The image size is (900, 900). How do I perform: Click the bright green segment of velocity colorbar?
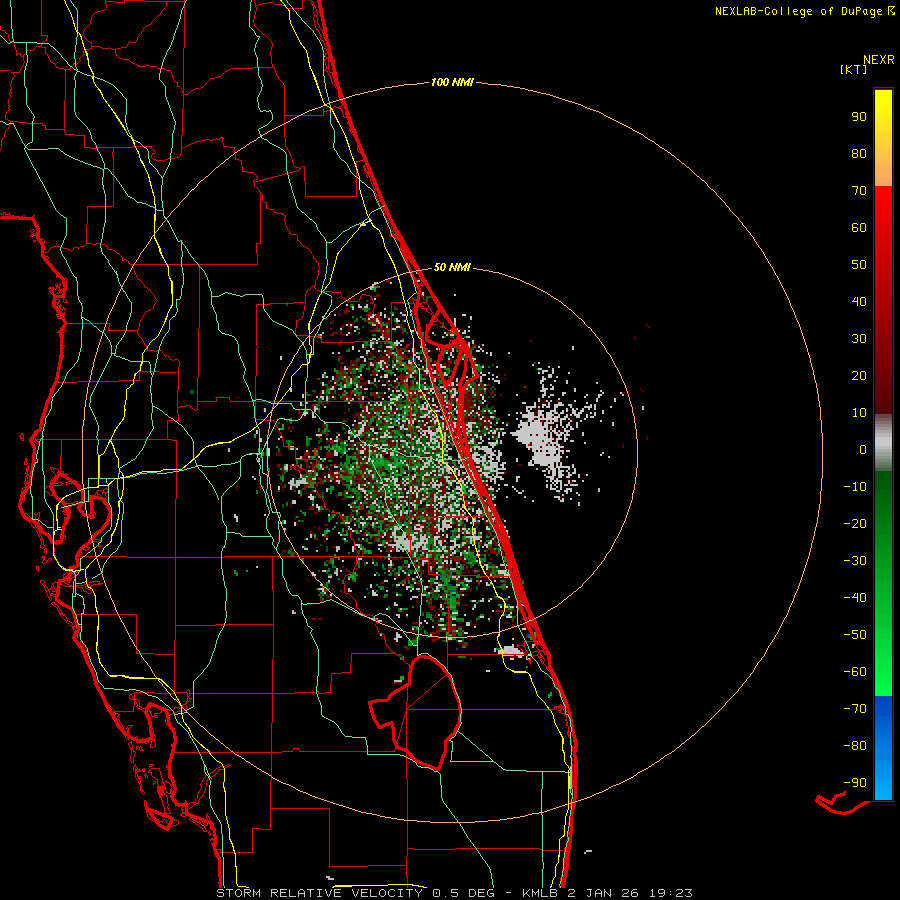click(883, 583)
